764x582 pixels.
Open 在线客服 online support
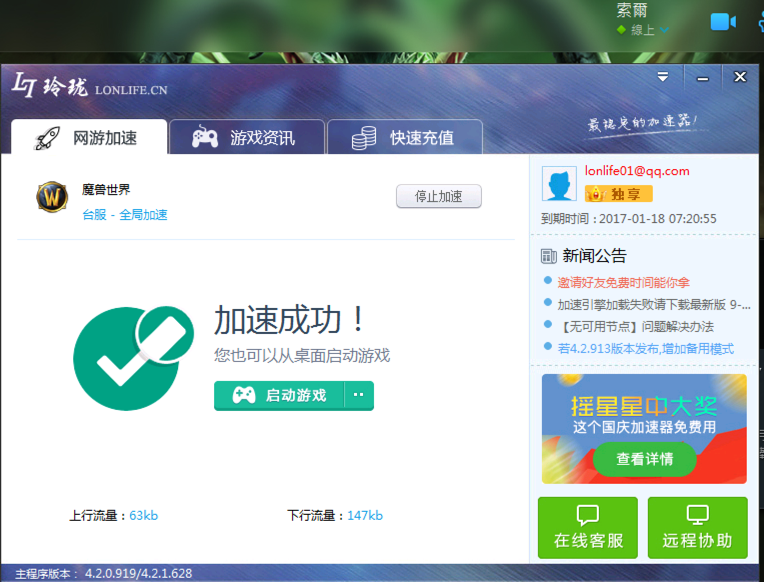[588, 527]
